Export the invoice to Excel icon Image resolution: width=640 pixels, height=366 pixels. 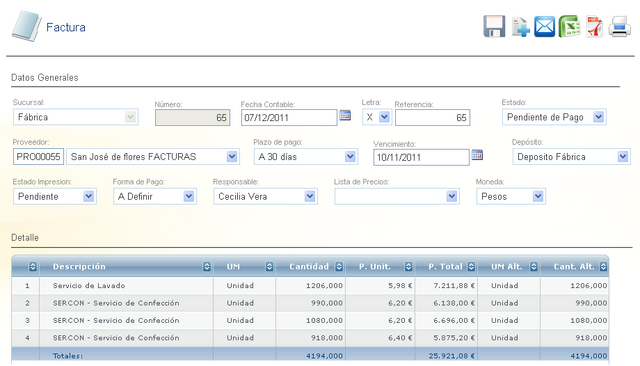click(569, 27)
